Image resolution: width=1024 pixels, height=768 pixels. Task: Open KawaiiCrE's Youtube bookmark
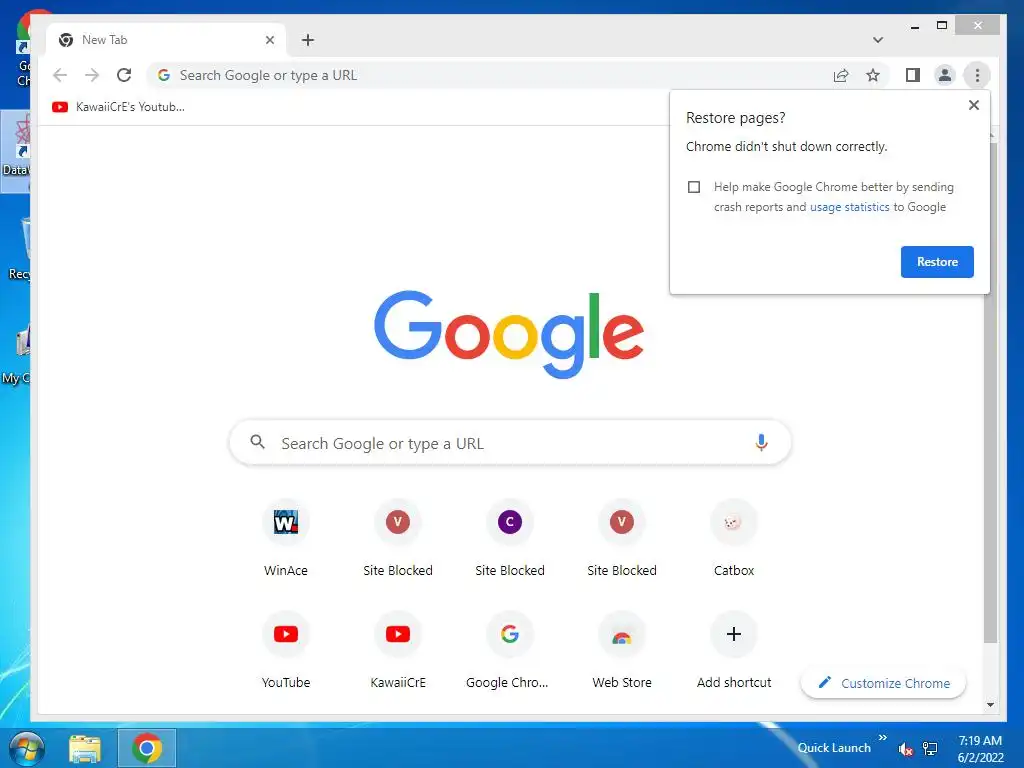coord(119,106)
